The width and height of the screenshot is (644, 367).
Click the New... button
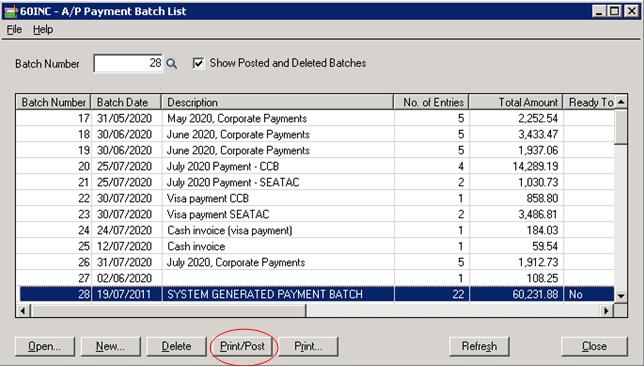110,346
